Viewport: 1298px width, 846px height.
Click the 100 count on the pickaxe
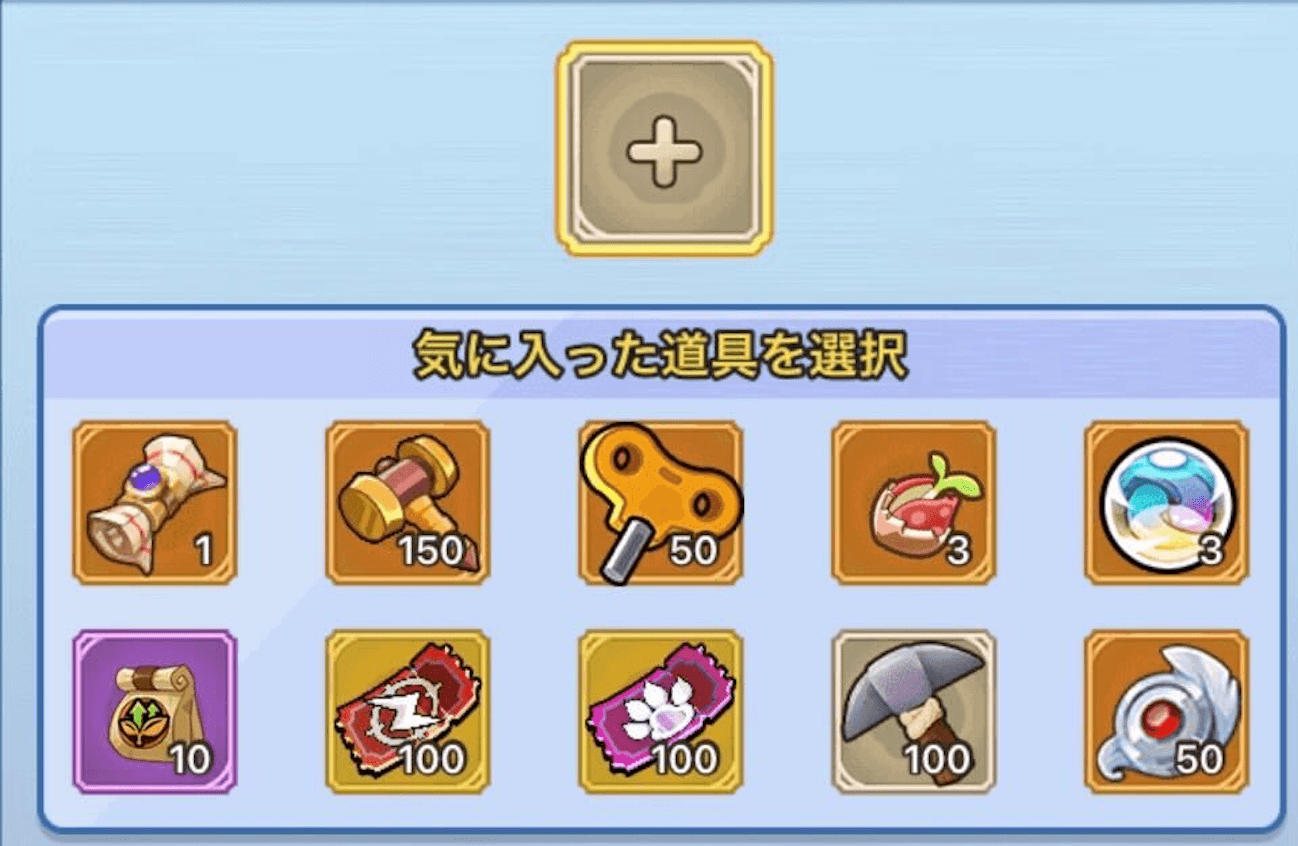click(938, 760)
